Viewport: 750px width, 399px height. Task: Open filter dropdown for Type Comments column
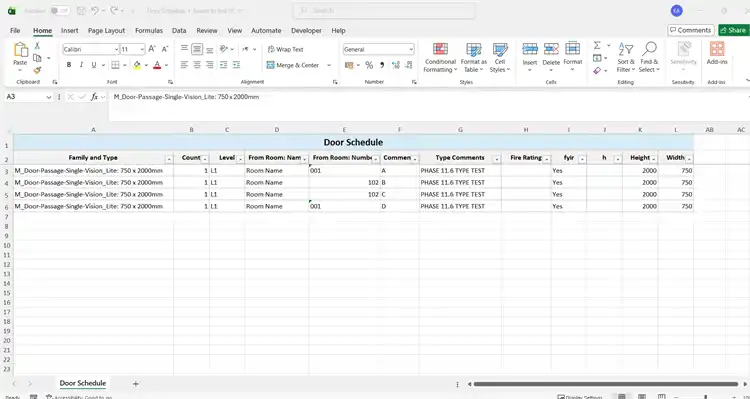click(496, 159)
